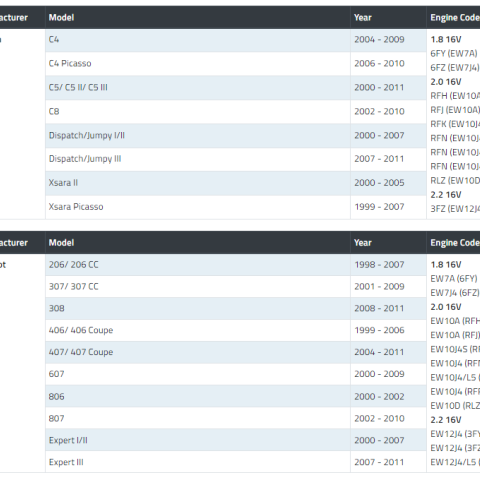This screenshot has height=480, width=480.
Task: Click the 2006 - 2010 year cell
Action: [388, 64]
